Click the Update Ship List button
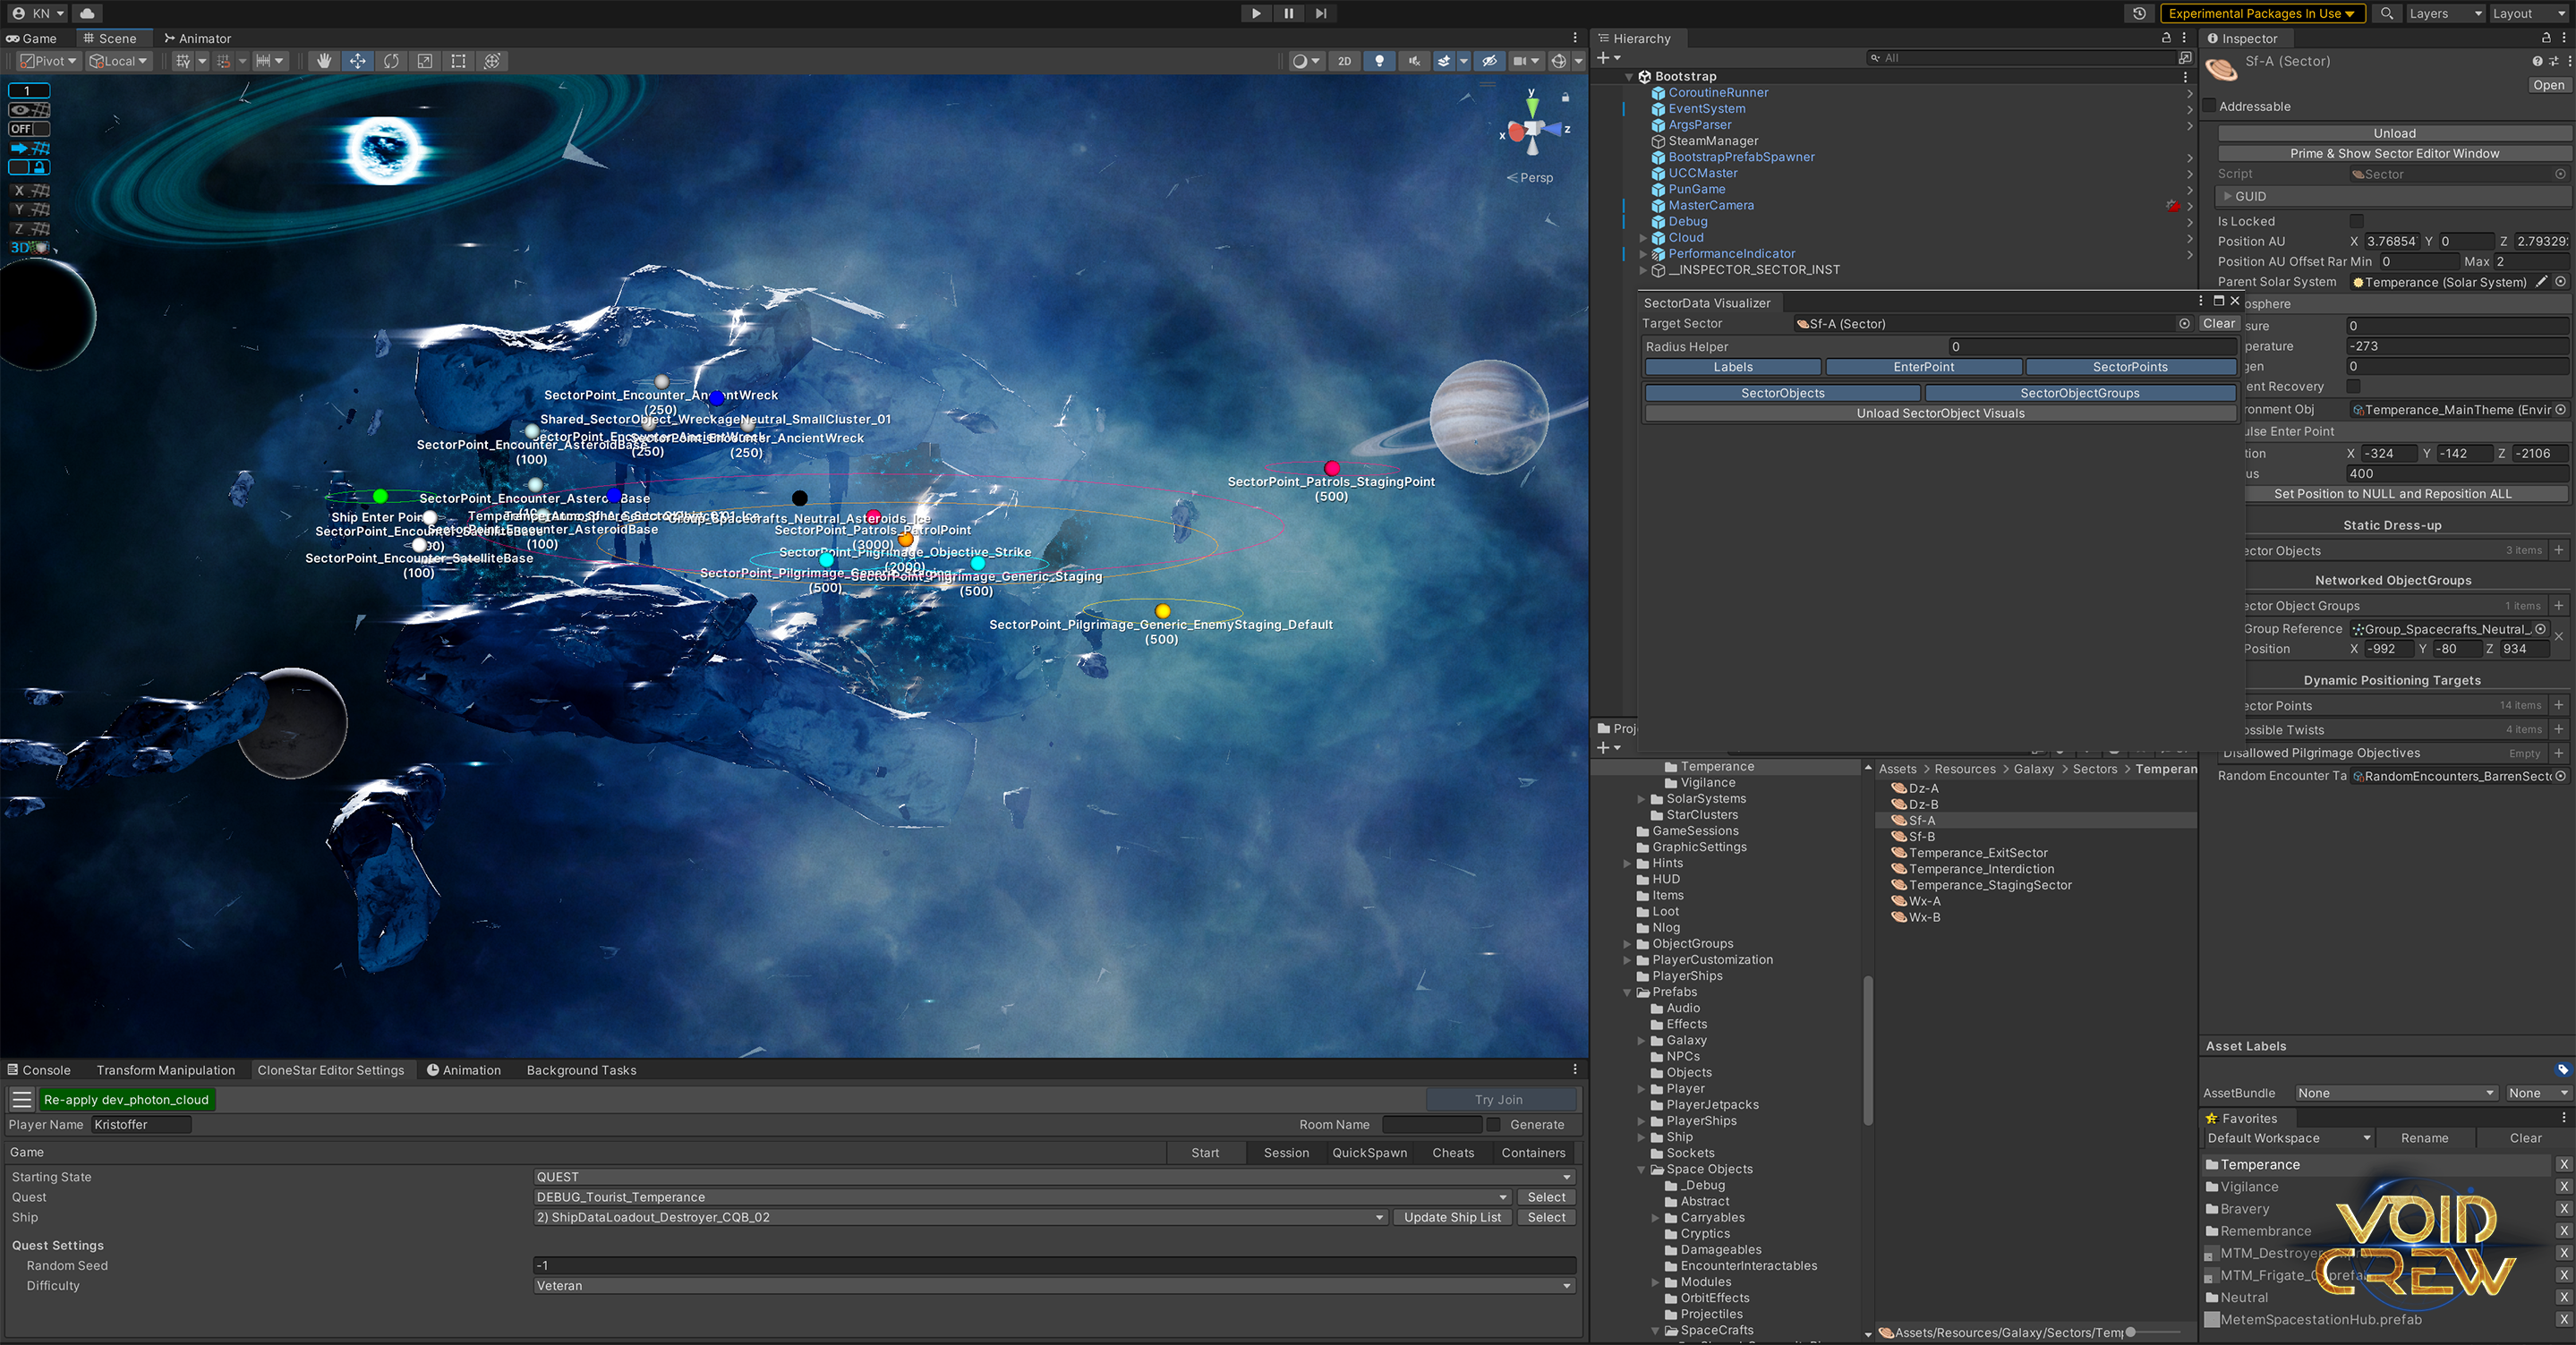 click(1452, 1217)
